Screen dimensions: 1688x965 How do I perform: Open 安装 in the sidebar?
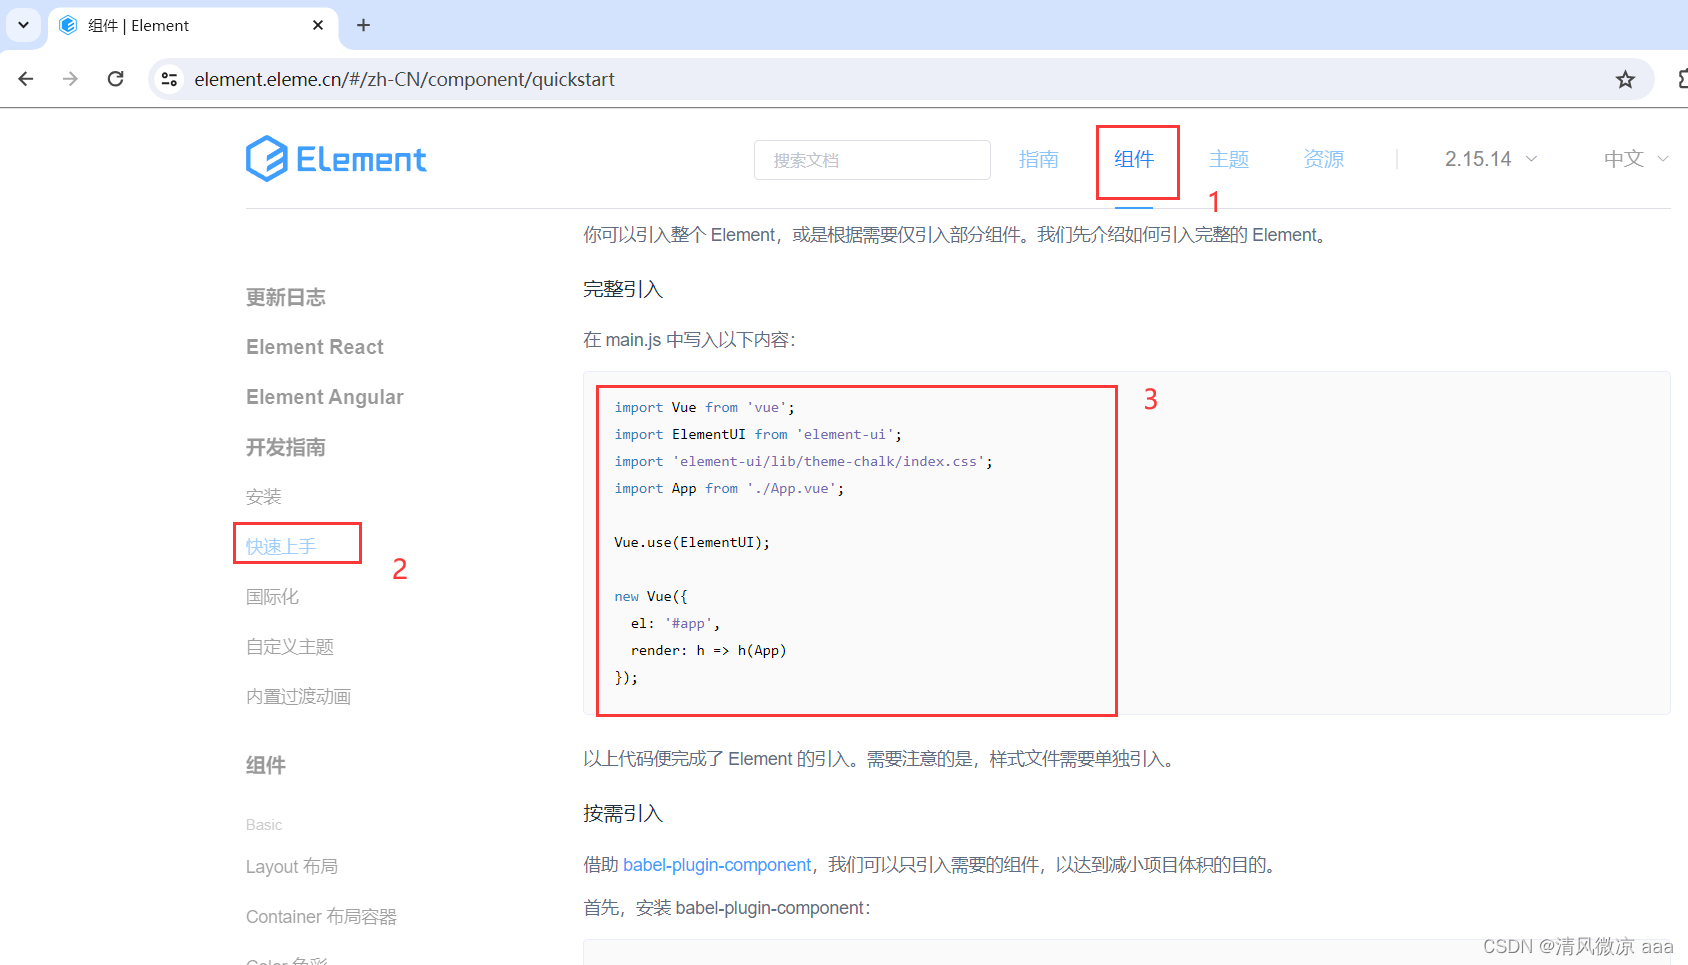(264, 497)
